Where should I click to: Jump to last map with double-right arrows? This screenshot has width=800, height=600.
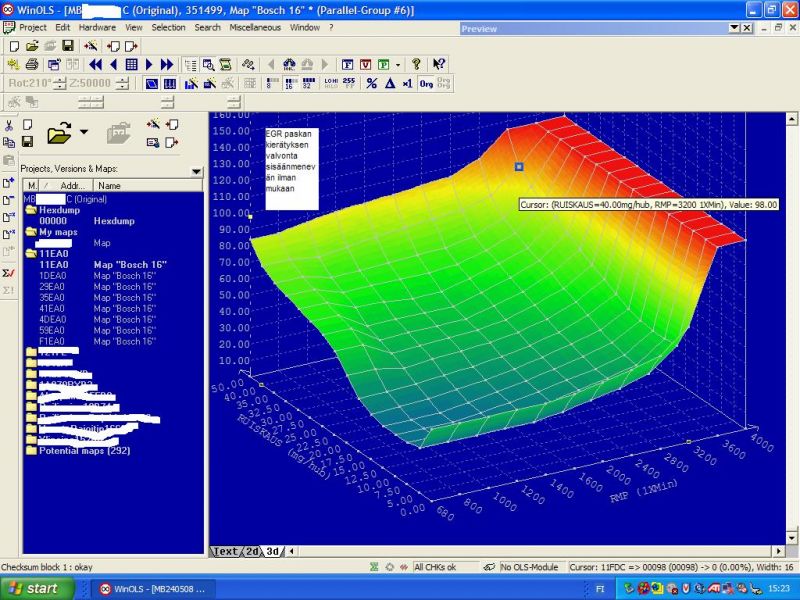(x=167, y=65)
